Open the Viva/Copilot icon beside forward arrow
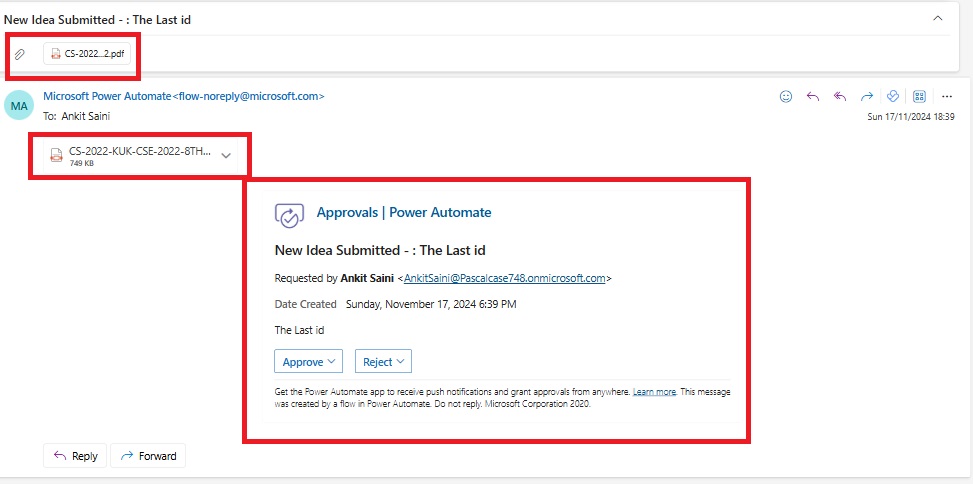The image size is (973, 484). (893, 97)
